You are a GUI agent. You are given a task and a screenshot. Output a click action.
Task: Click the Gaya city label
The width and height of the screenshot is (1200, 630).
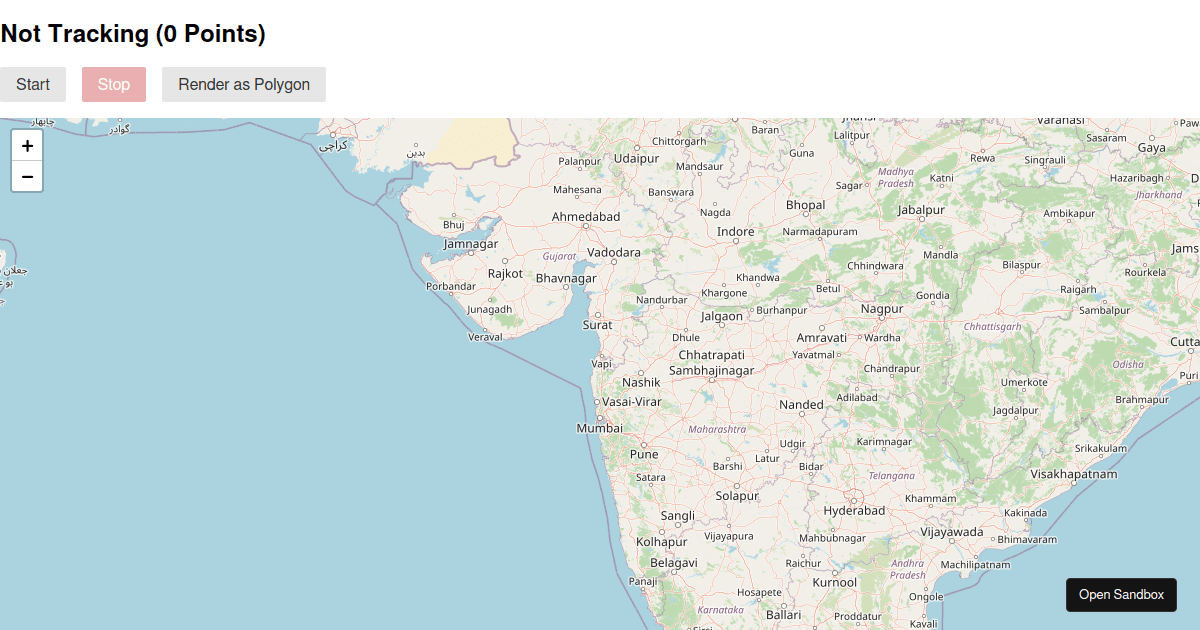tap(1152, 148)
